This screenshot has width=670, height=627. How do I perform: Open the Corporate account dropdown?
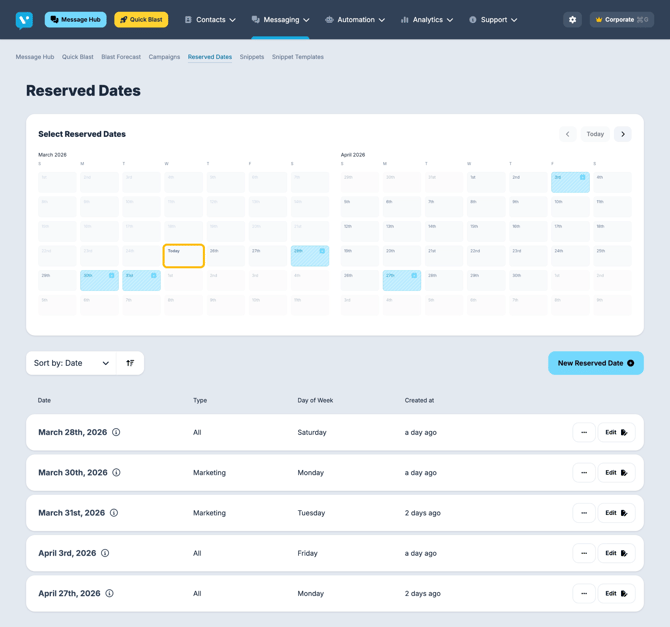(x=621, y=20)
